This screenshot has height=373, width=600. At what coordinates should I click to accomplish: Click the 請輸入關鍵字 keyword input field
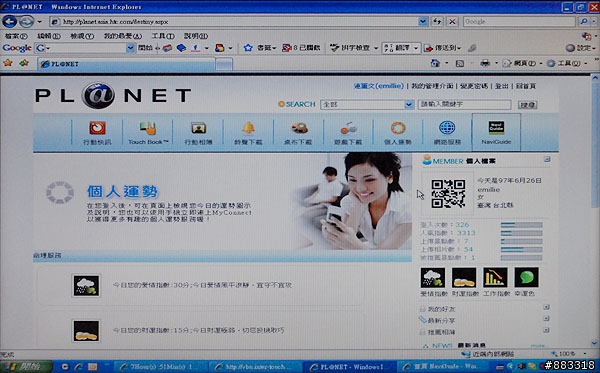tap(464, 104)
